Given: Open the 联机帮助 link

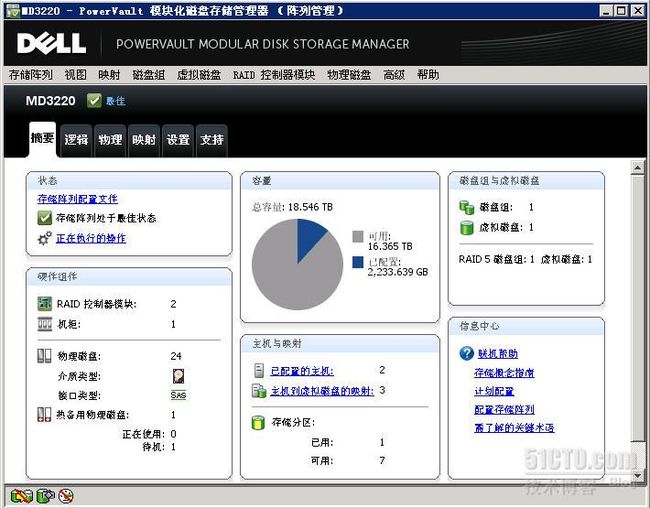Looking at the screenshot, I should point(497,353).
